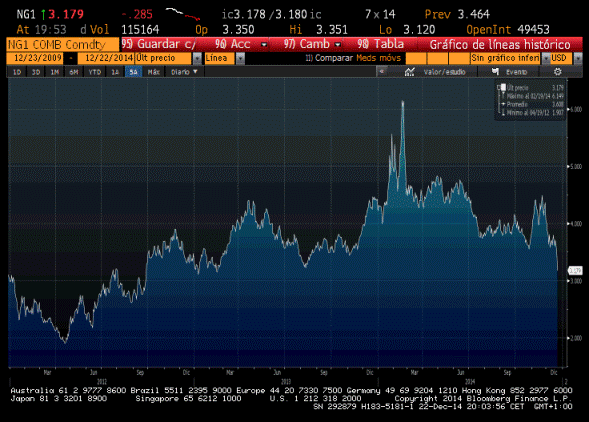Image resolution: width=589 pixels, height=422 pixels.
Task: Click the Valor/estudio chart icon
Action: click(409, 72)
